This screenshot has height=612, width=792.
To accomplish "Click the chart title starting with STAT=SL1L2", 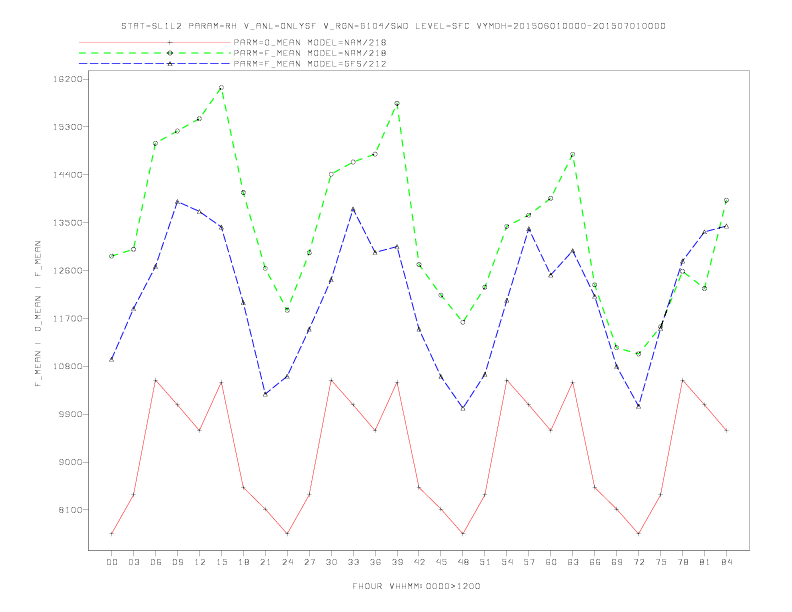I will pyautogui.click(x=393, y=26).
